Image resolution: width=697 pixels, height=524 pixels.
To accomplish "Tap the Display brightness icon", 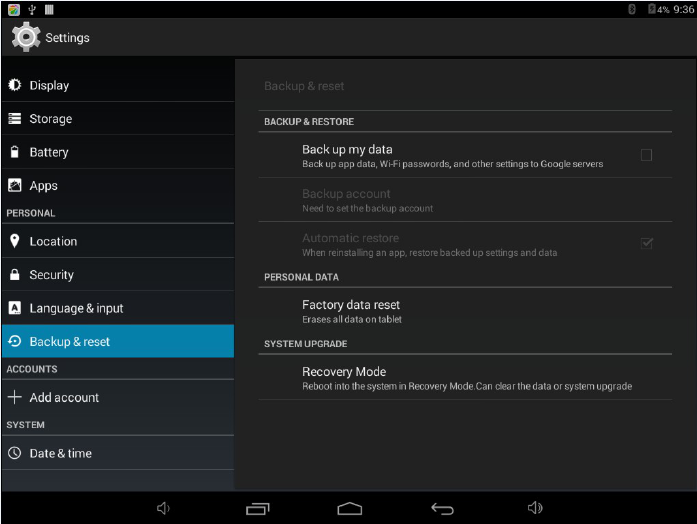I will [x=15, y=84].
